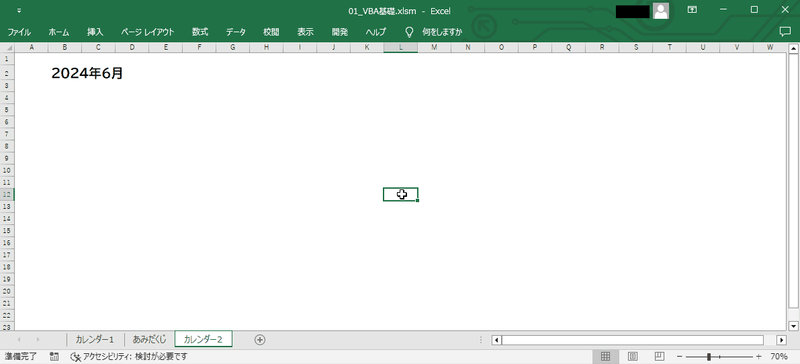Click the 準備完了 status text

(21, 356)
